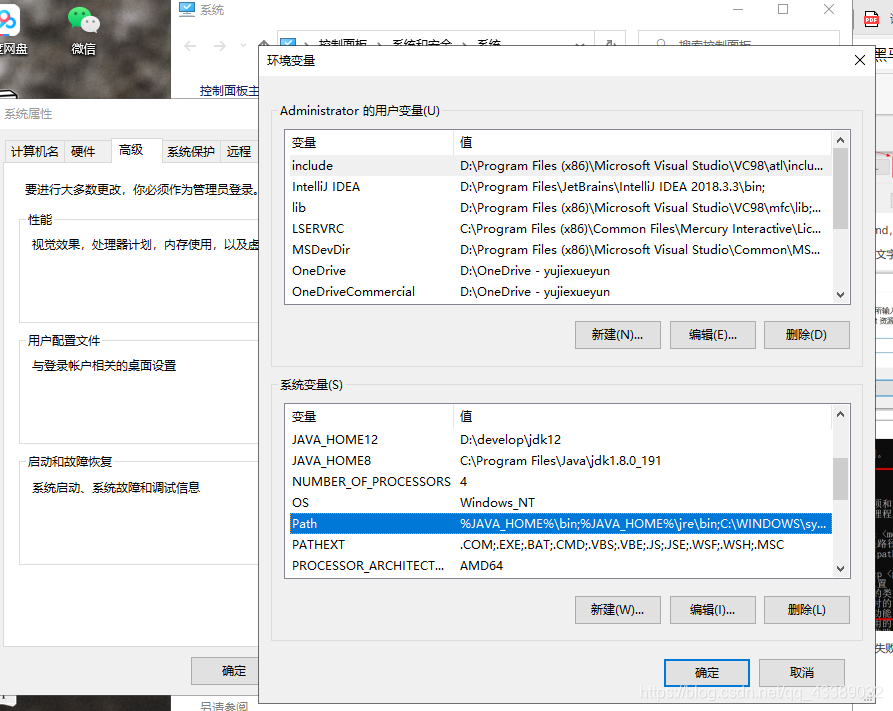This screenshot has width=893, height=711.
Task: Click 新建(N) to add a user variable
Action: pos(617,334)
